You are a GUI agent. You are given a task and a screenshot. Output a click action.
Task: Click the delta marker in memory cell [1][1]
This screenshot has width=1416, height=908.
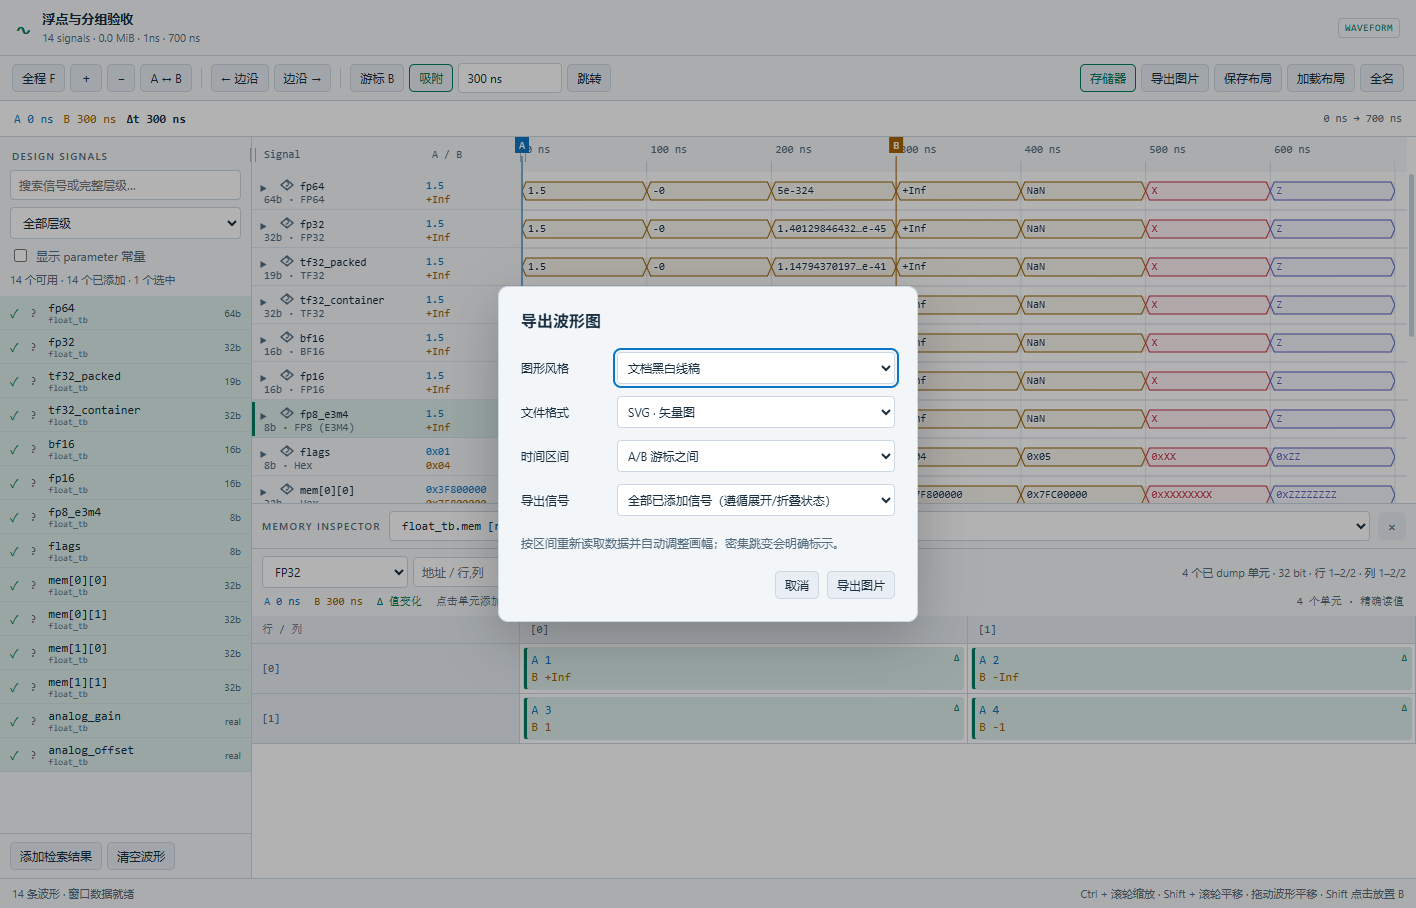tap(1404, 708)
